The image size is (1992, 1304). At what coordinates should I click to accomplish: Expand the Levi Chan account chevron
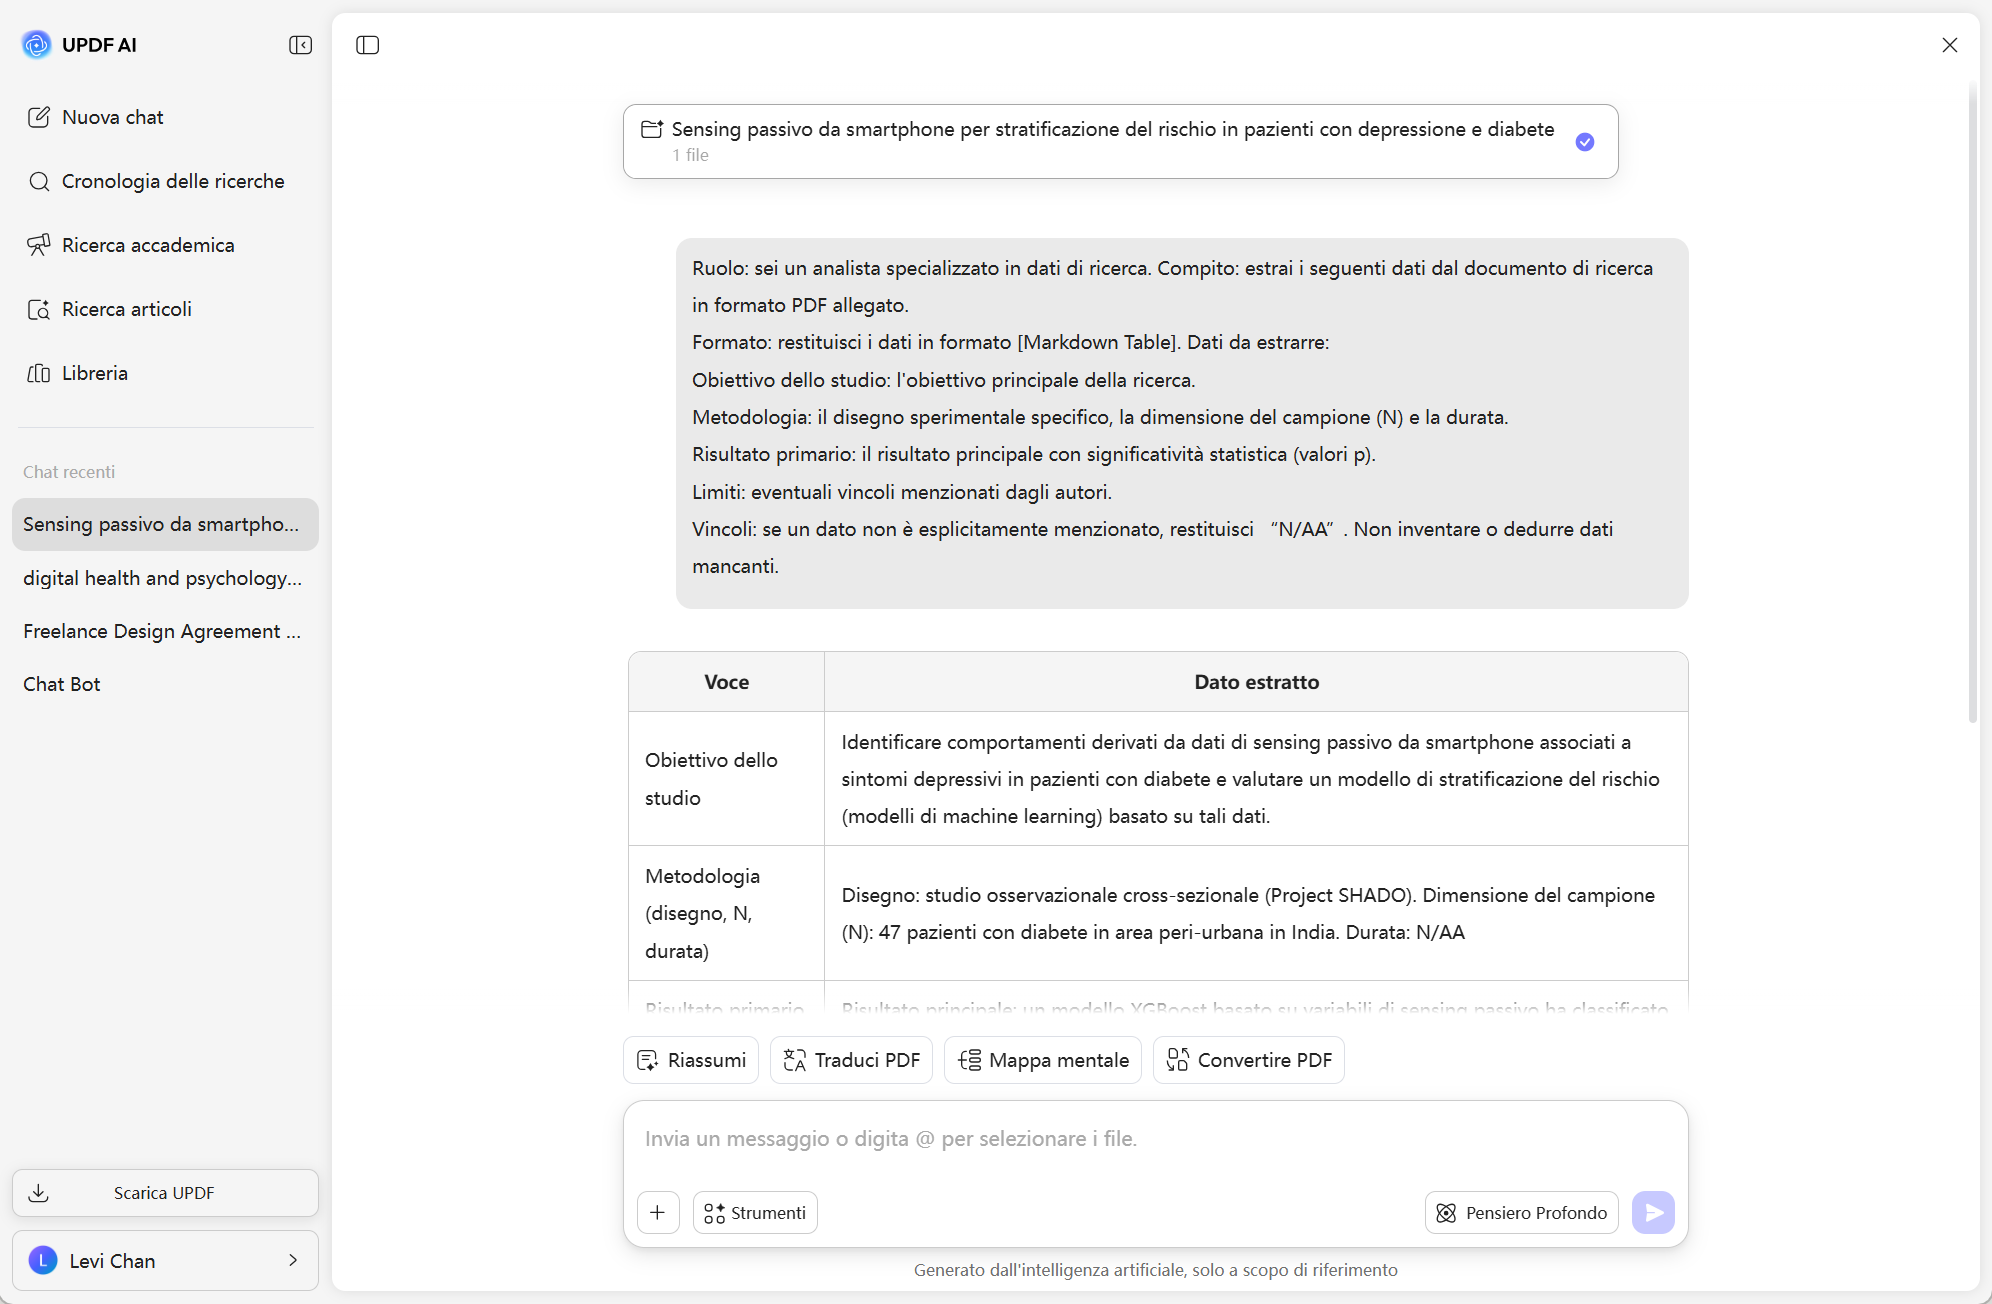point(293,1260)
